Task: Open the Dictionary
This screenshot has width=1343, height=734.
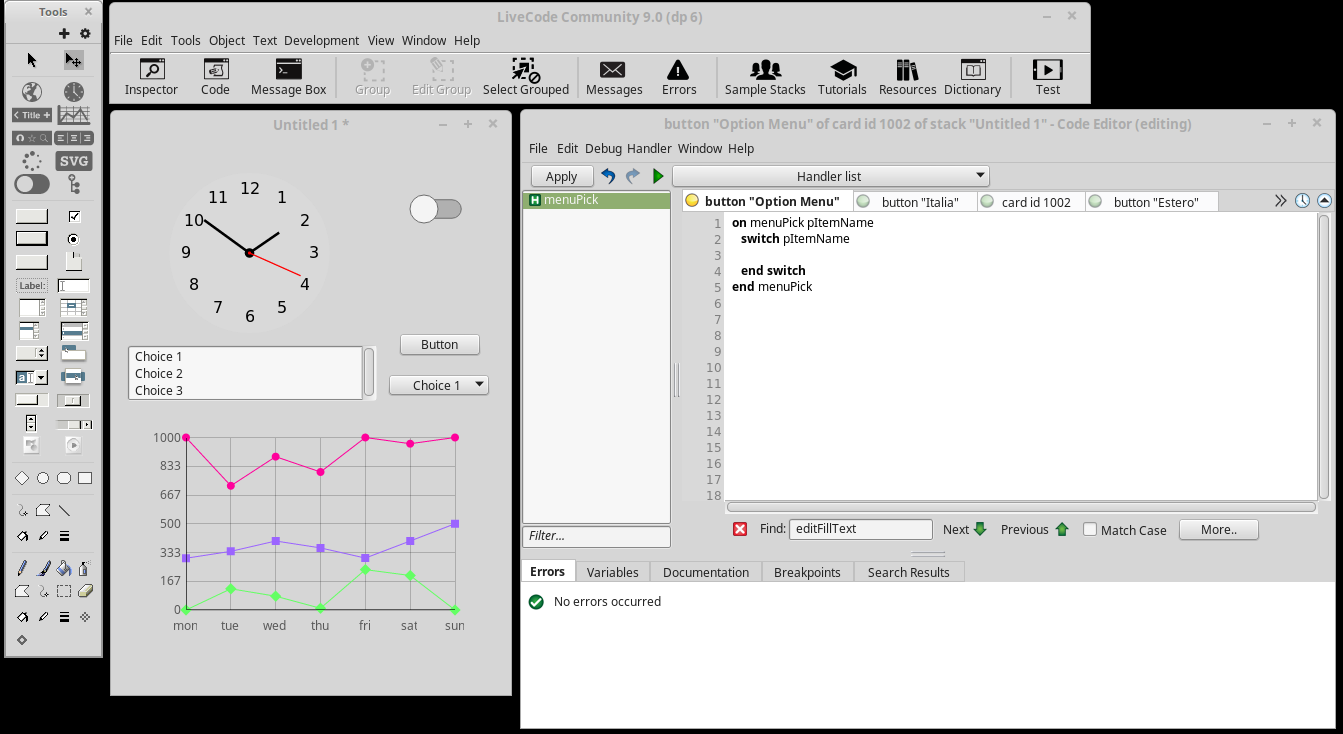Action: point(972,78)
